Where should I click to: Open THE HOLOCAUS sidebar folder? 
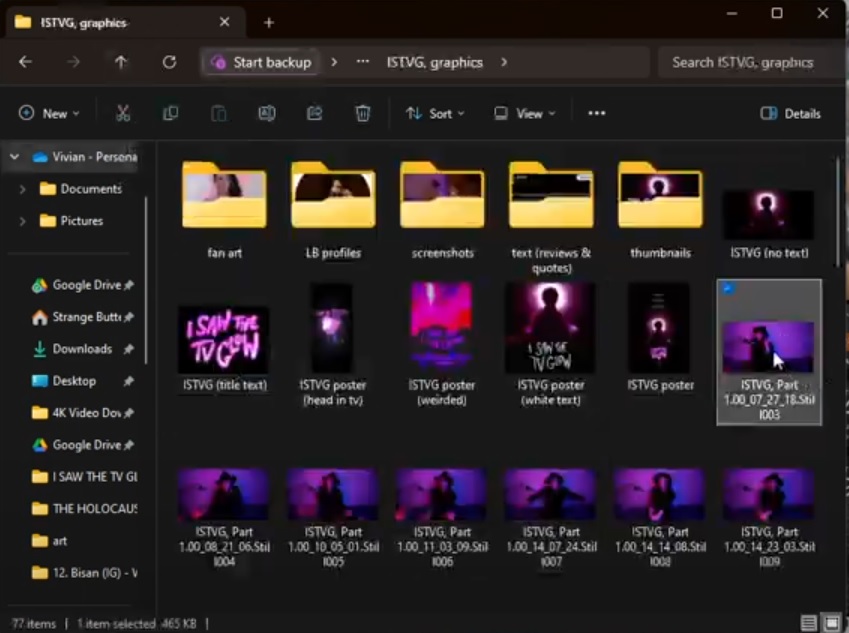84,508
